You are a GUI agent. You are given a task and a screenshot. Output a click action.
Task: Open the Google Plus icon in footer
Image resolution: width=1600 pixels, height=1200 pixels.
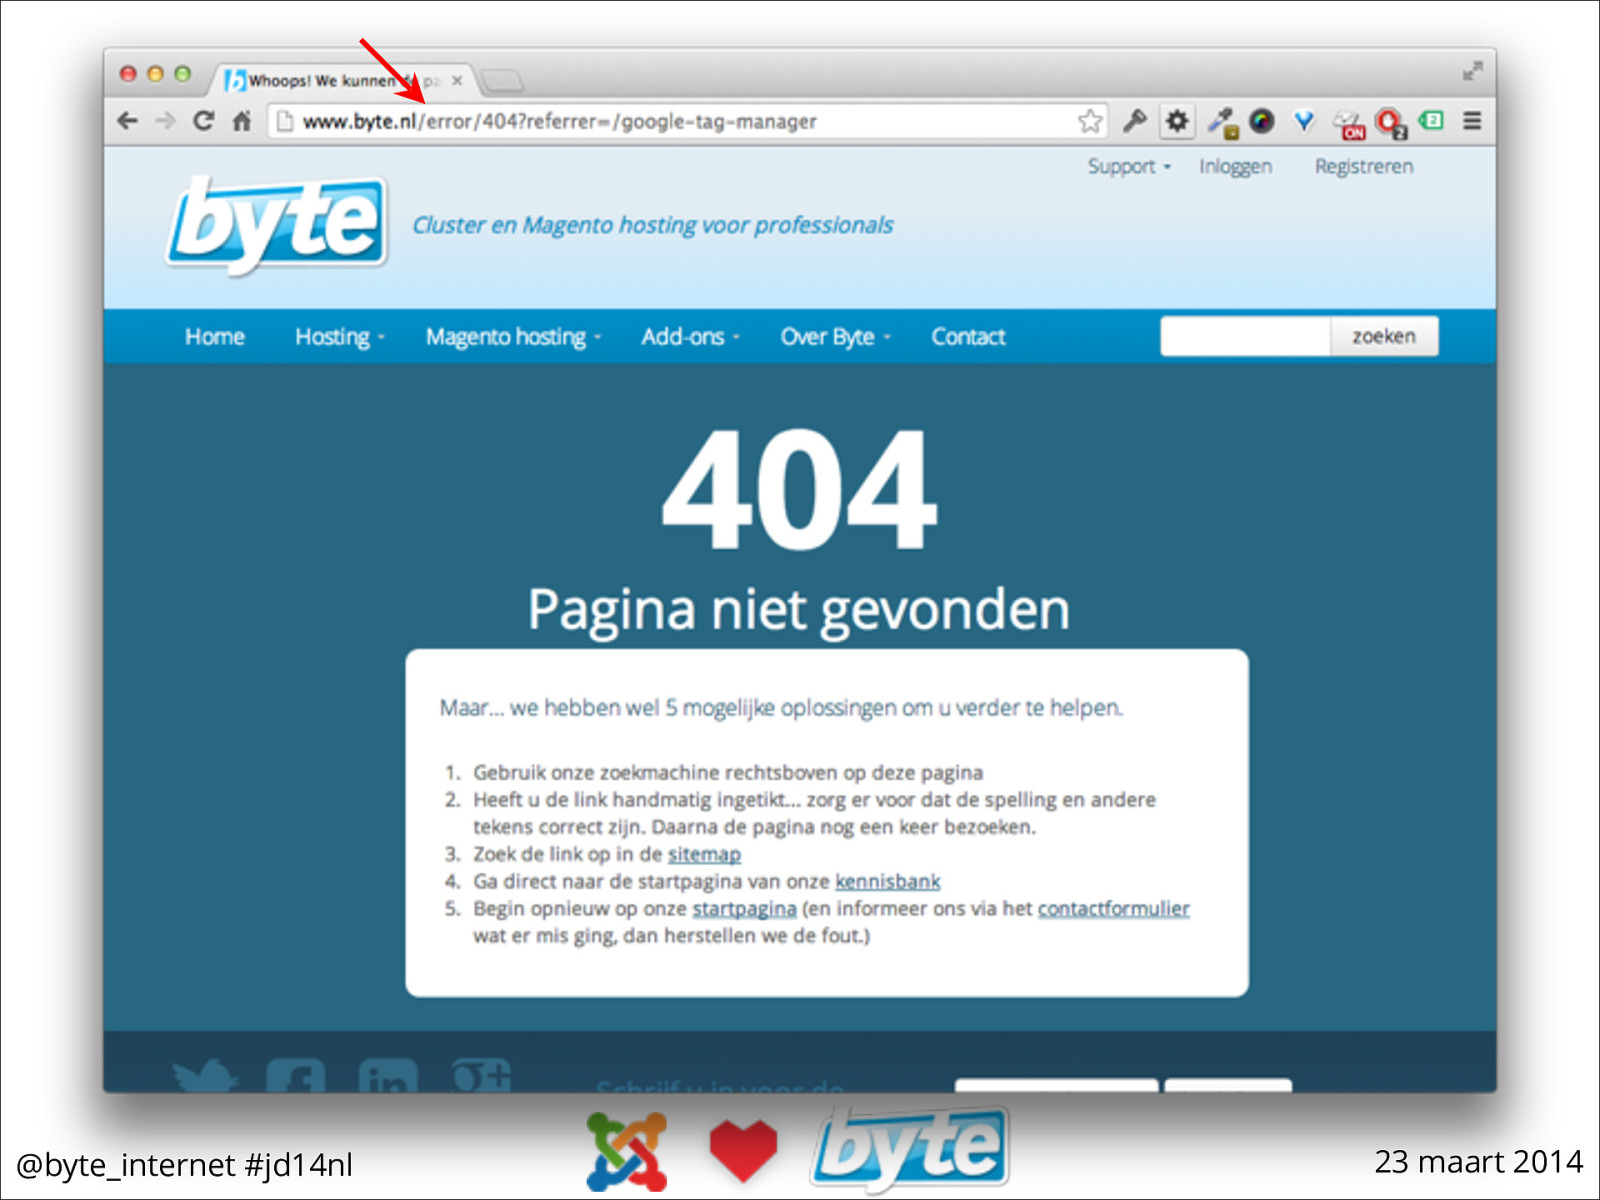481,1075
